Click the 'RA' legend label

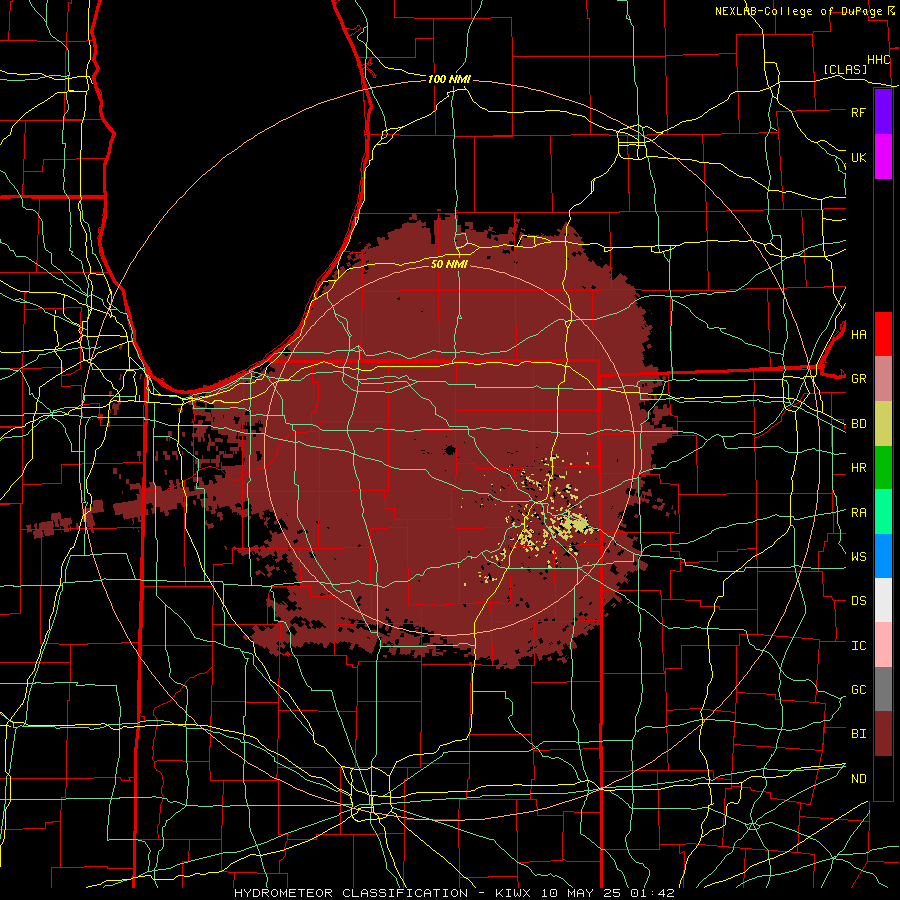point(858,513)
